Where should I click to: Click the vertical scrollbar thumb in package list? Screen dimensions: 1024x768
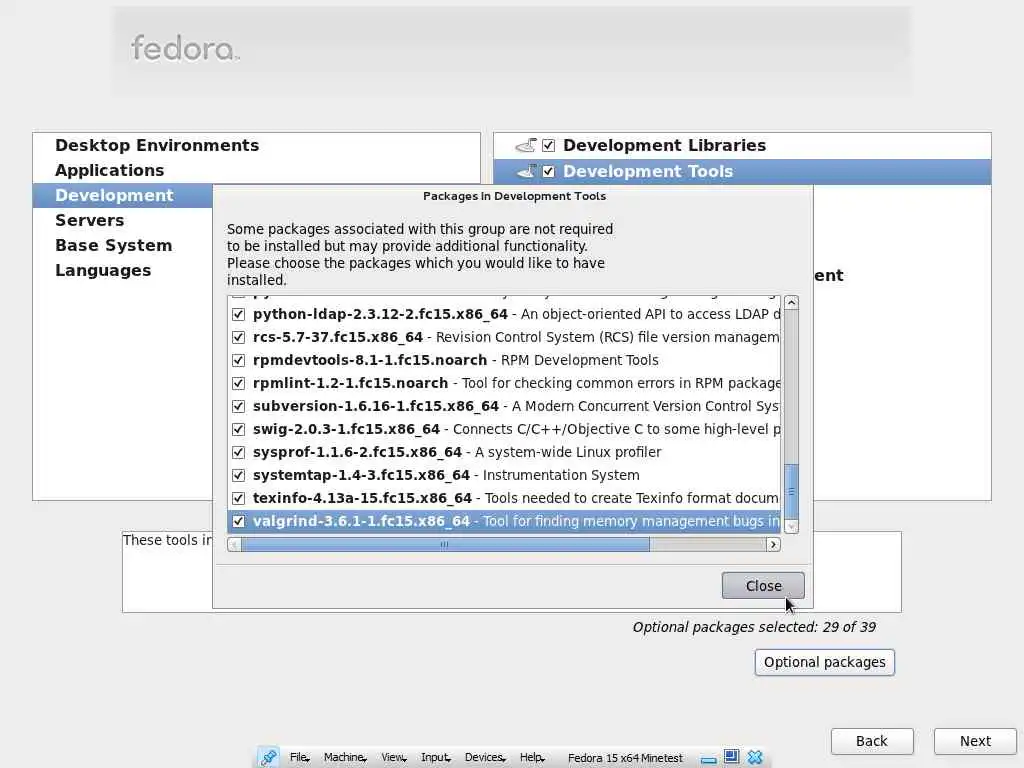791,491
